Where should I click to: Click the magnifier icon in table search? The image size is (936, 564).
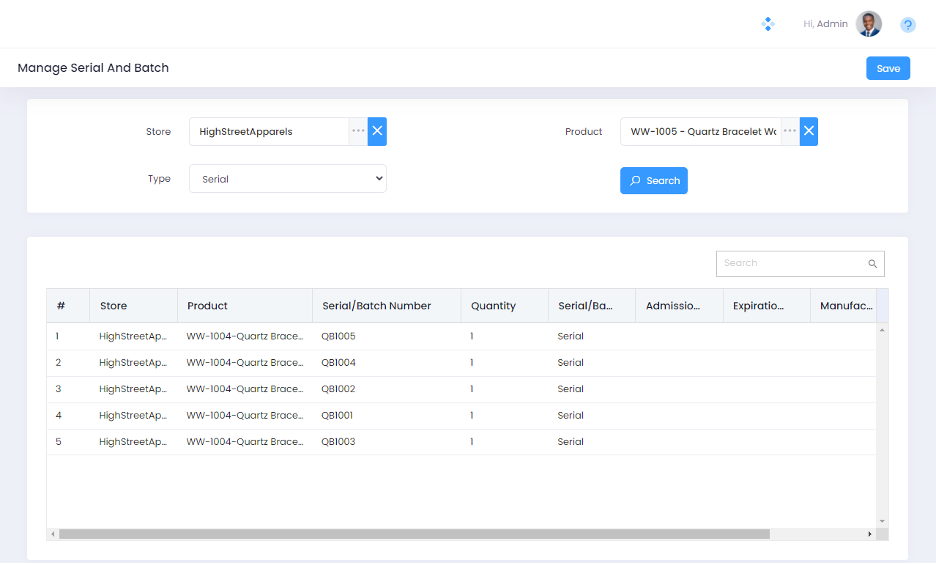pyautogui.click(x=872, y=264)
